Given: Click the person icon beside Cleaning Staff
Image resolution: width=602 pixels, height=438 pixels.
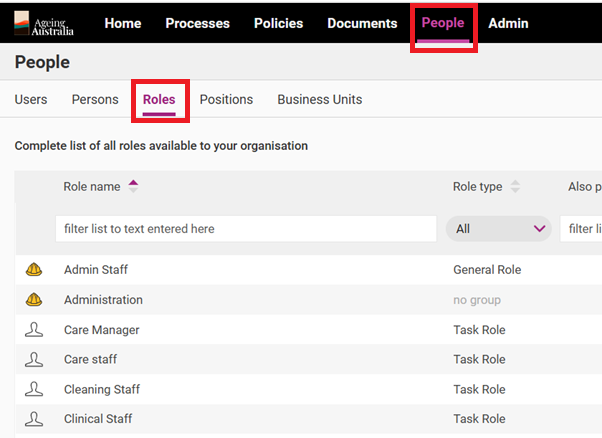Looking at the screenshot, I should pyautogui.click(x=34, y=390).
